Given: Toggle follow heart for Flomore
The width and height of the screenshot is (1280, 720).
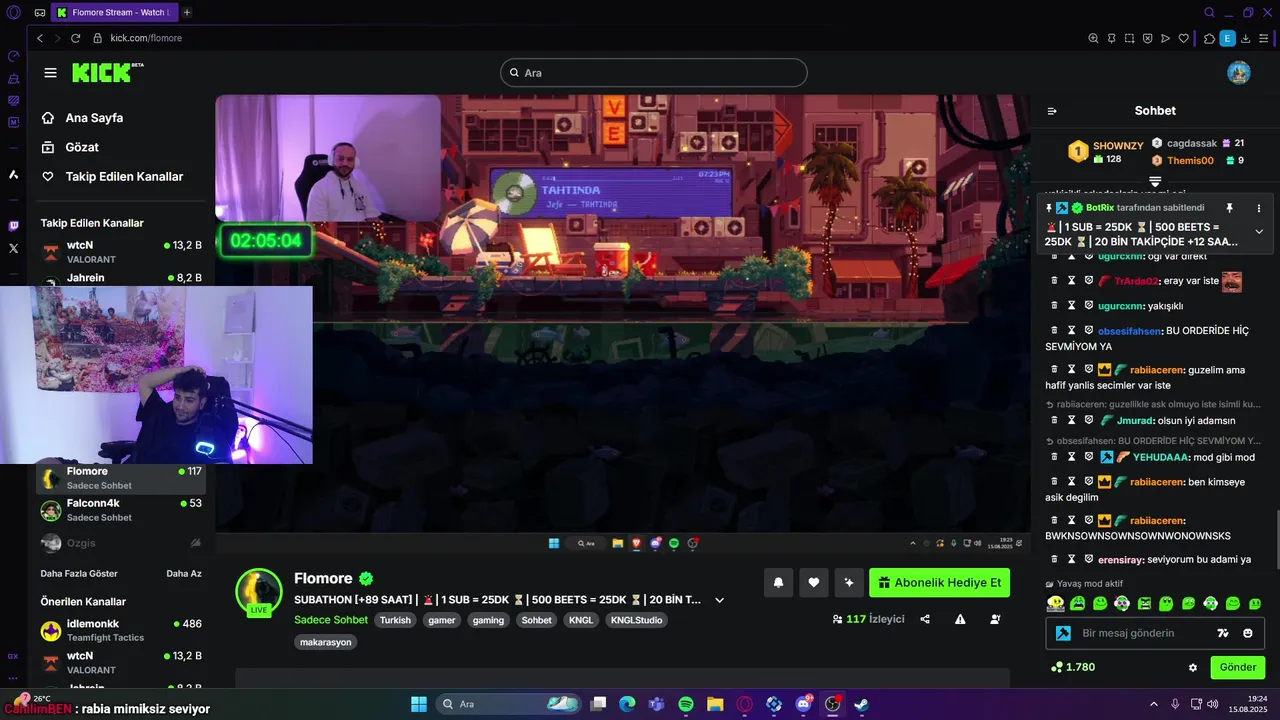Looking at the screenshot, I should (814, 583).
